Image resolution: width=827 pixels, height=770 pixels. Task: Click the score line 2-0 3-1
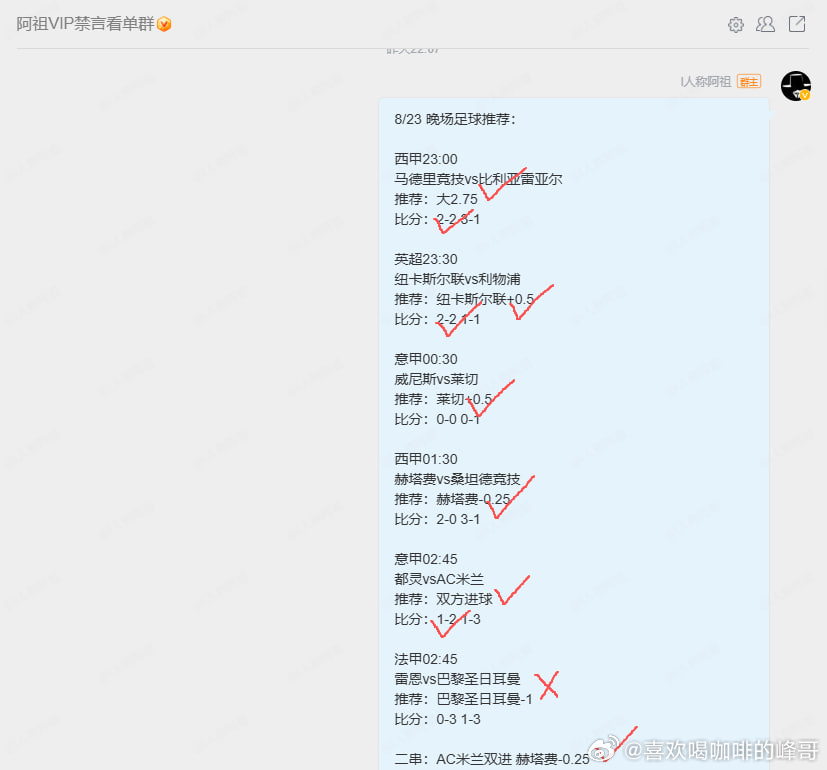(437, 519)
